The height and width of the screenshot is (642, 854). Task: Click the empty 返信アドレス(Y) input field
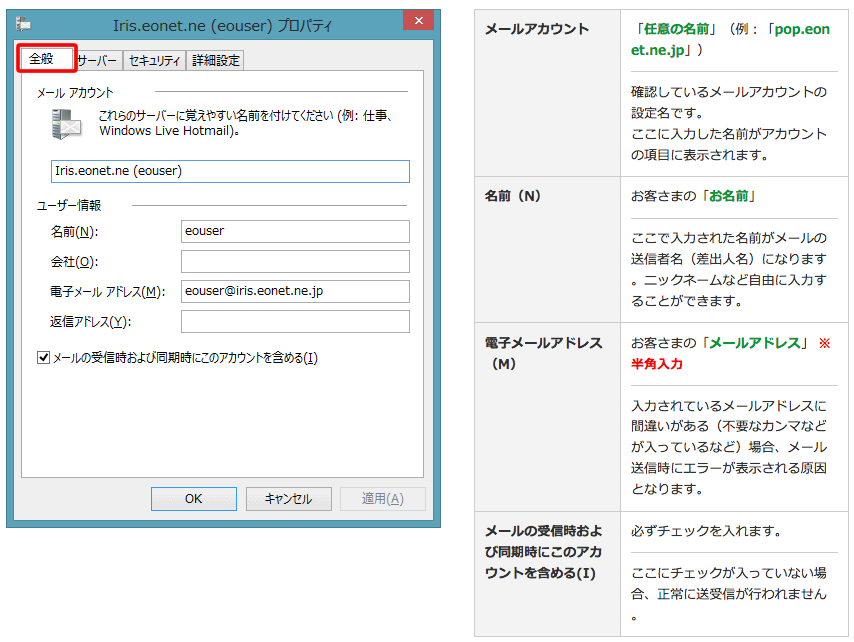tap(295, 321)
